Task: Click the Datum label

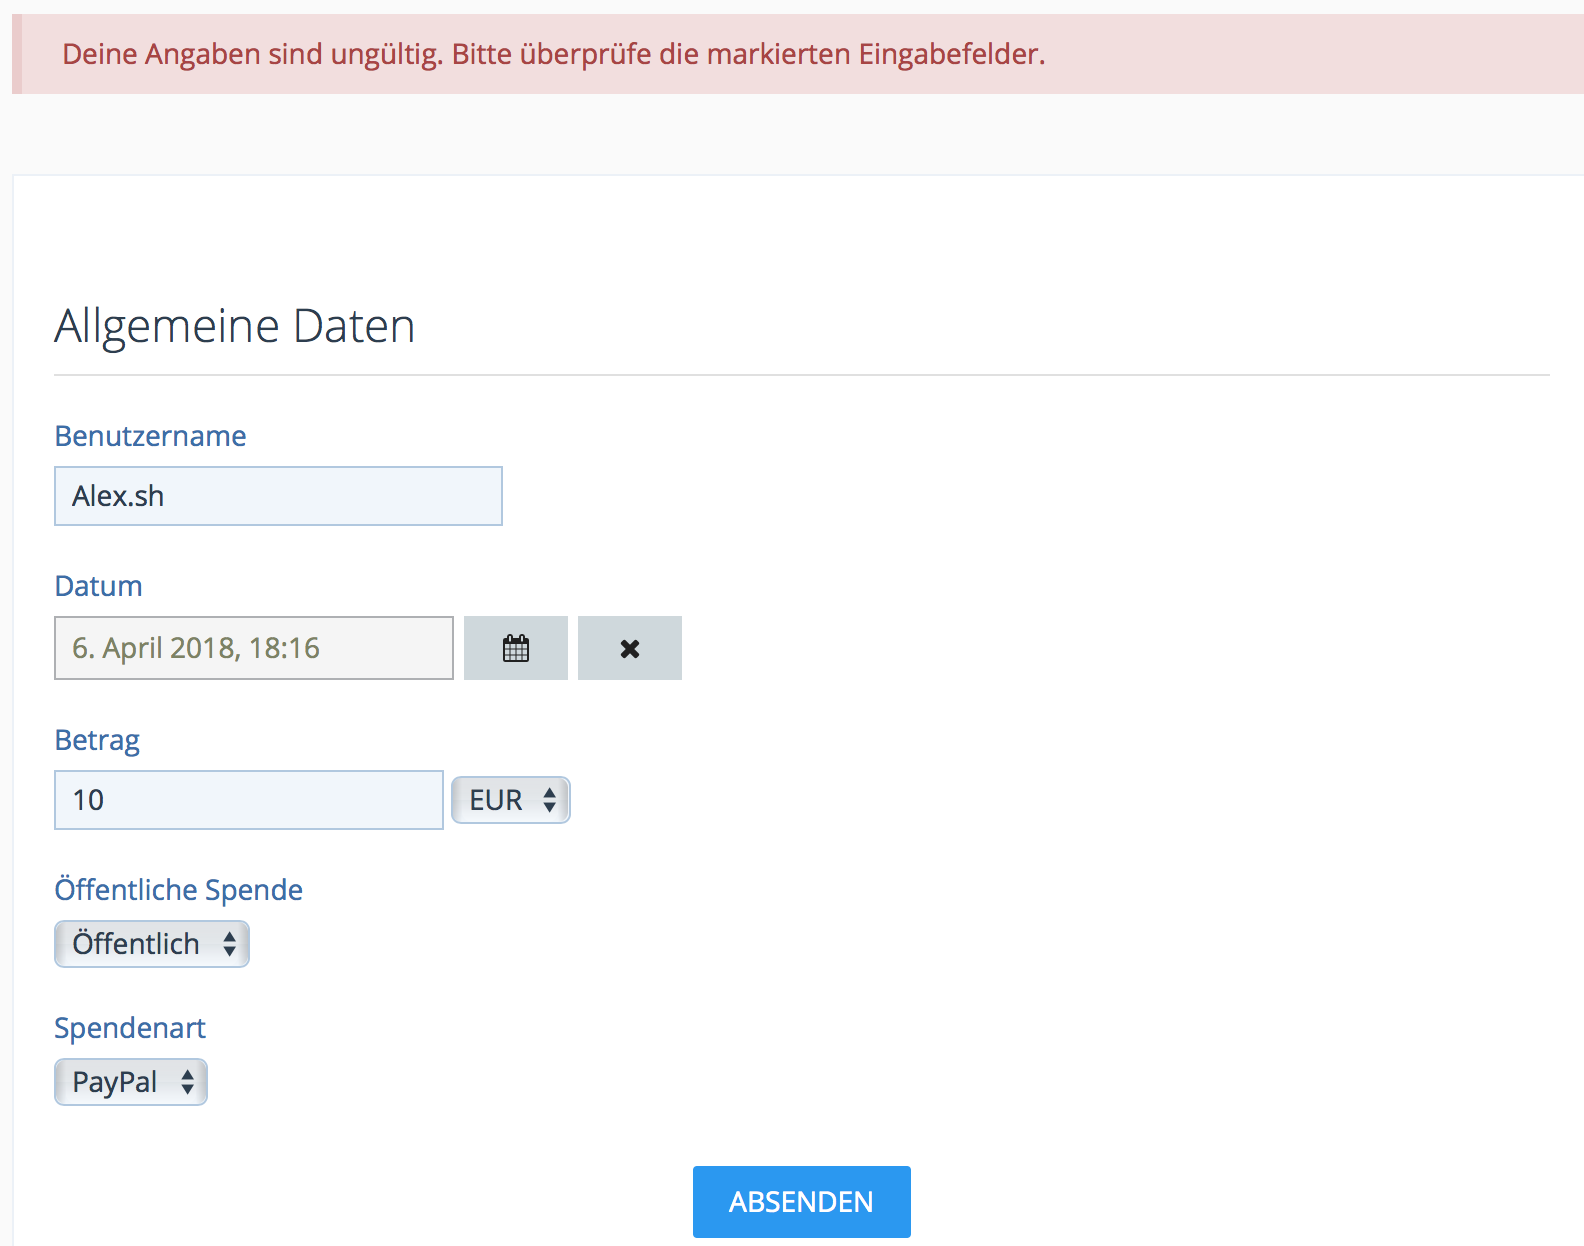Action: [x=98, y=586]
